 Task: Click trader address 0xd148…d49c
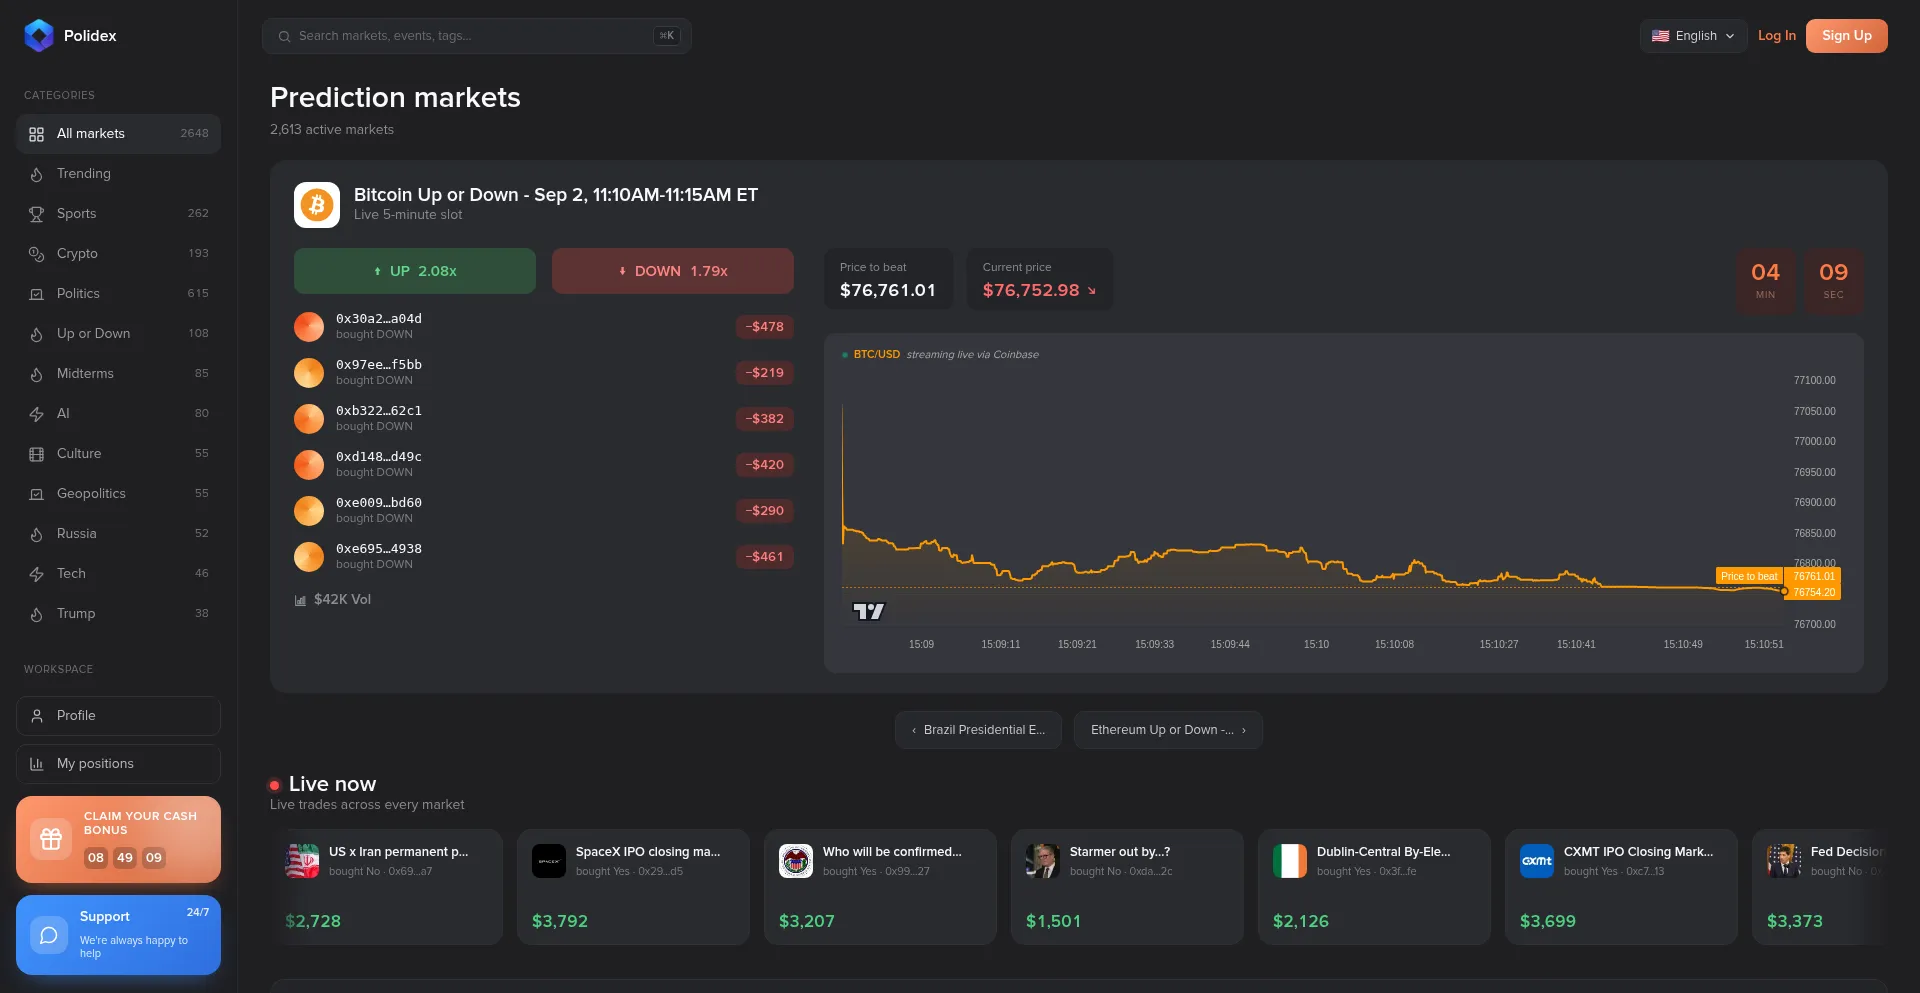pyautogui.click(x=379, y=457)
